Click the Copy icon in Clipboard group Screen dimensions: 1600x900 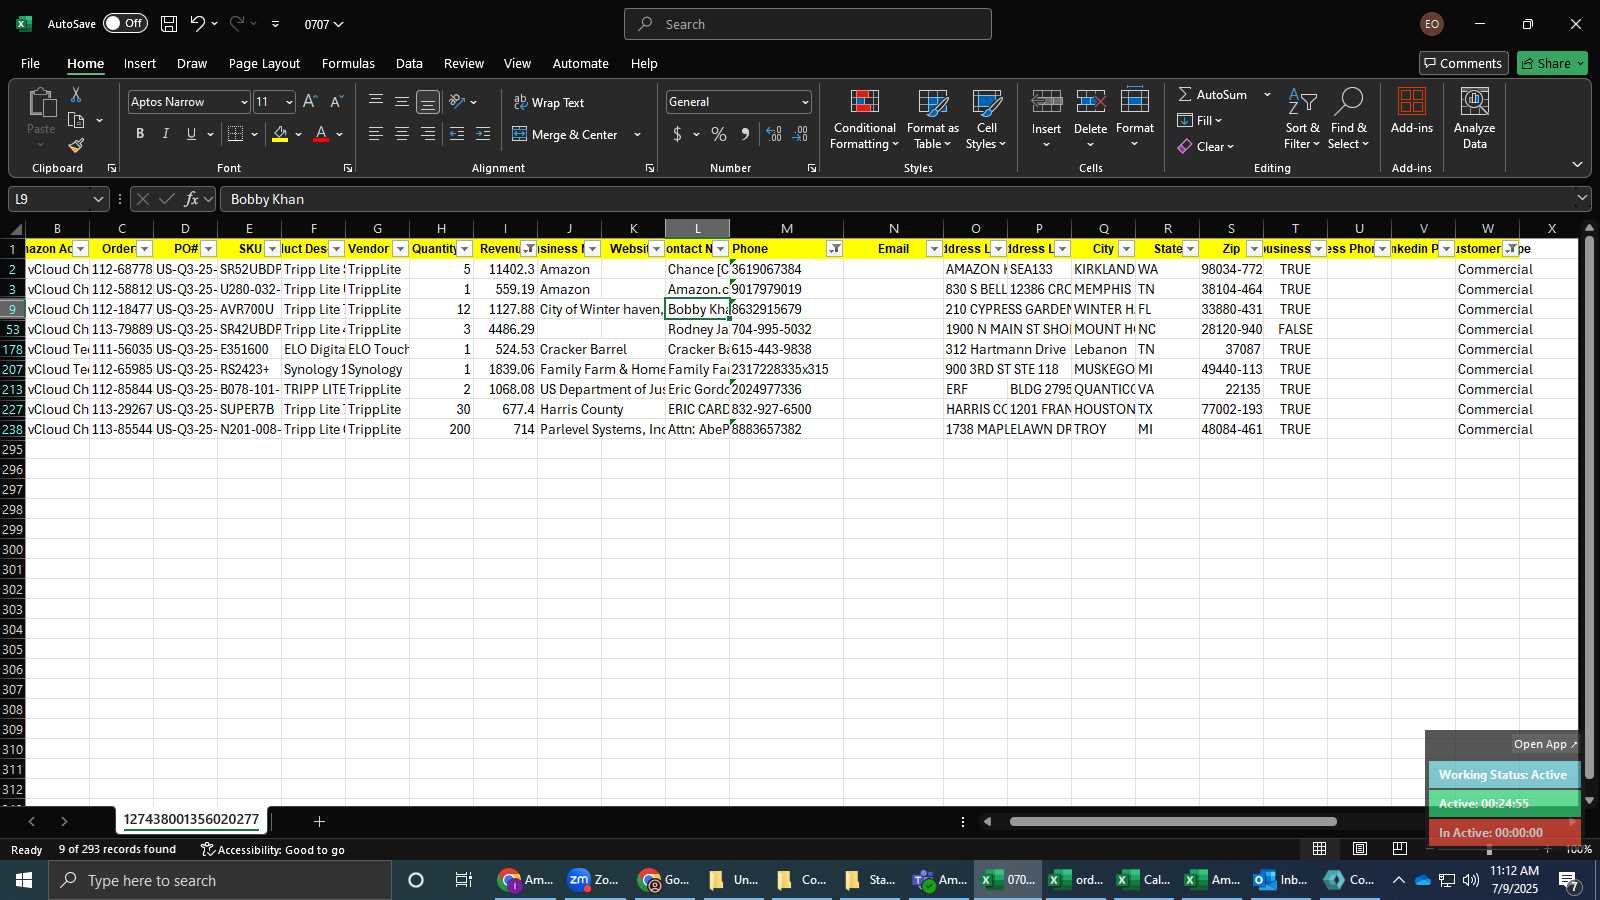(76, 120)
